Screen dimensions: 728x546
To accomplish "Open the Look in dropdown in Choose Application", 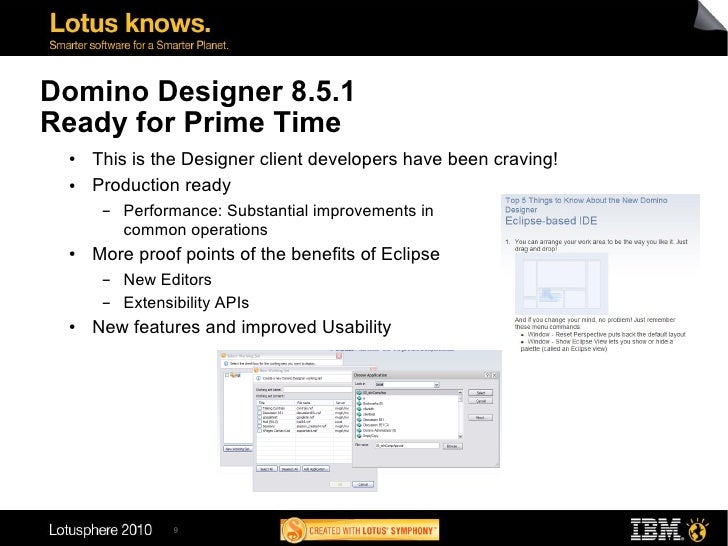I will [x=436, y=385].
